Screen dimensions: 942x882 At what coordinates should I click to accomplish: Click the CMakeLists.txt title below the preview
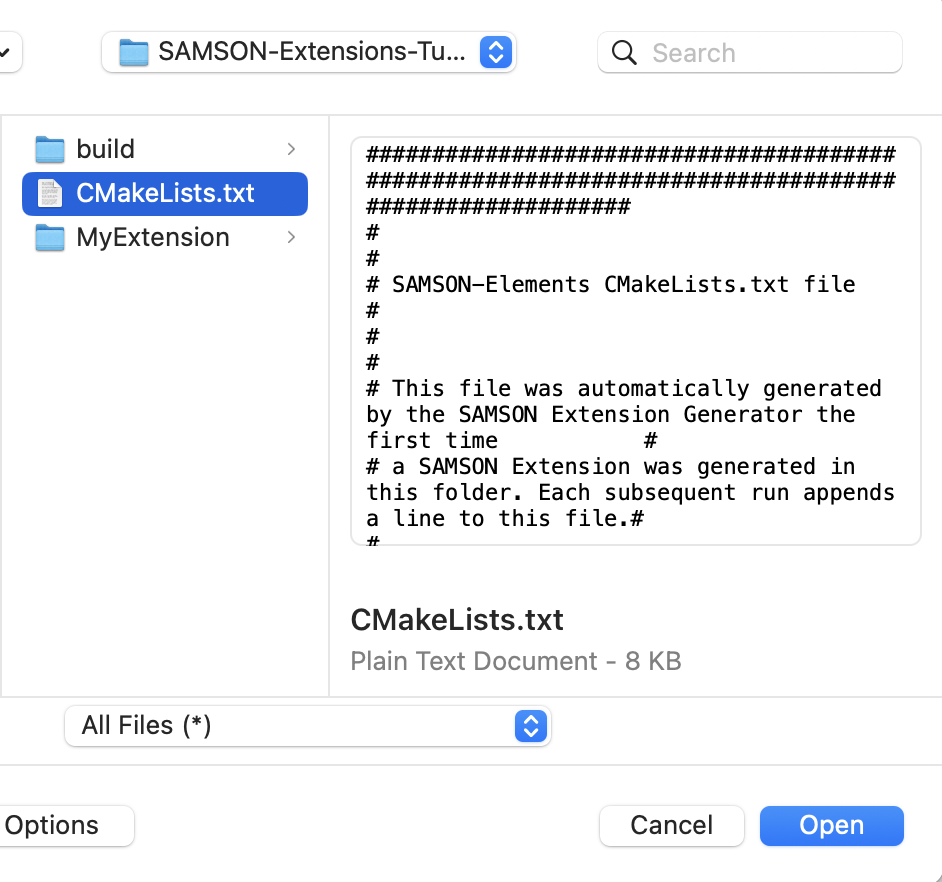456,619
